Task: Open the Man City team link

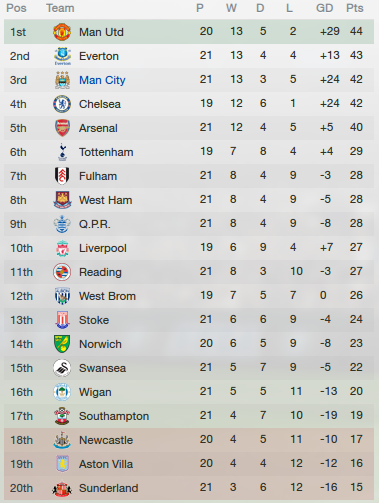Action: pos(102,80)
